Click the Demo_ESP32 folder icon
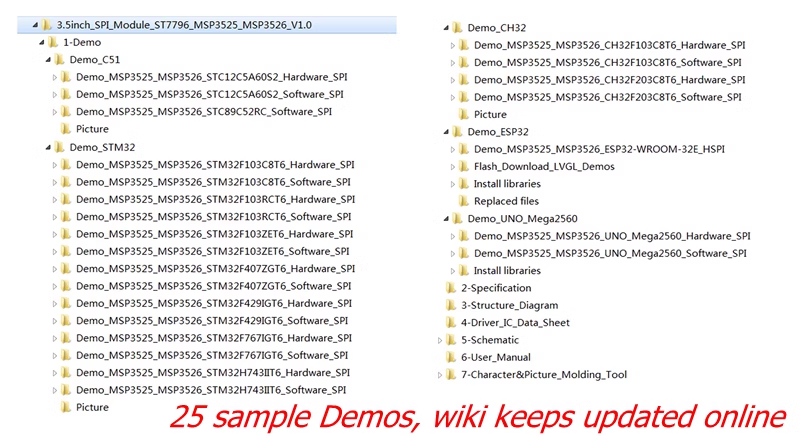 click(457, 131)
